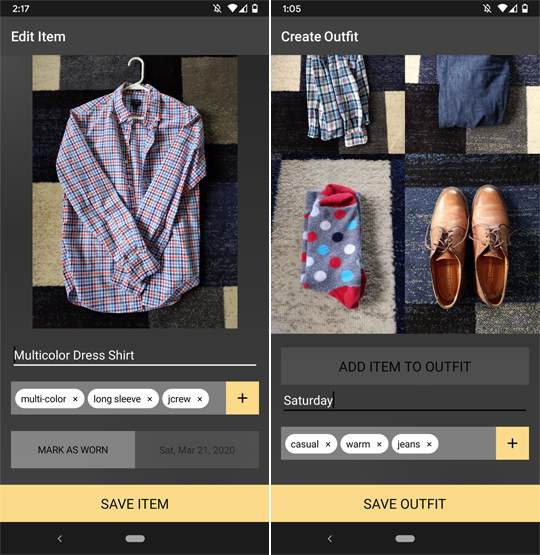Remove the jeans tag chip
The width and height of the screenshot is (540, 555).
click(x=429, y=444)
